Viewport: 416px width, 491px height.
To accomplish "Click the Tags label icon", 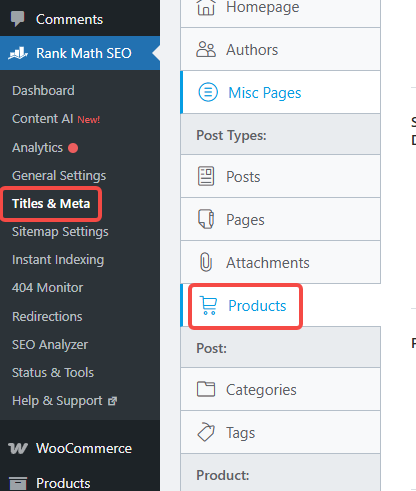I will click(206, 432).
